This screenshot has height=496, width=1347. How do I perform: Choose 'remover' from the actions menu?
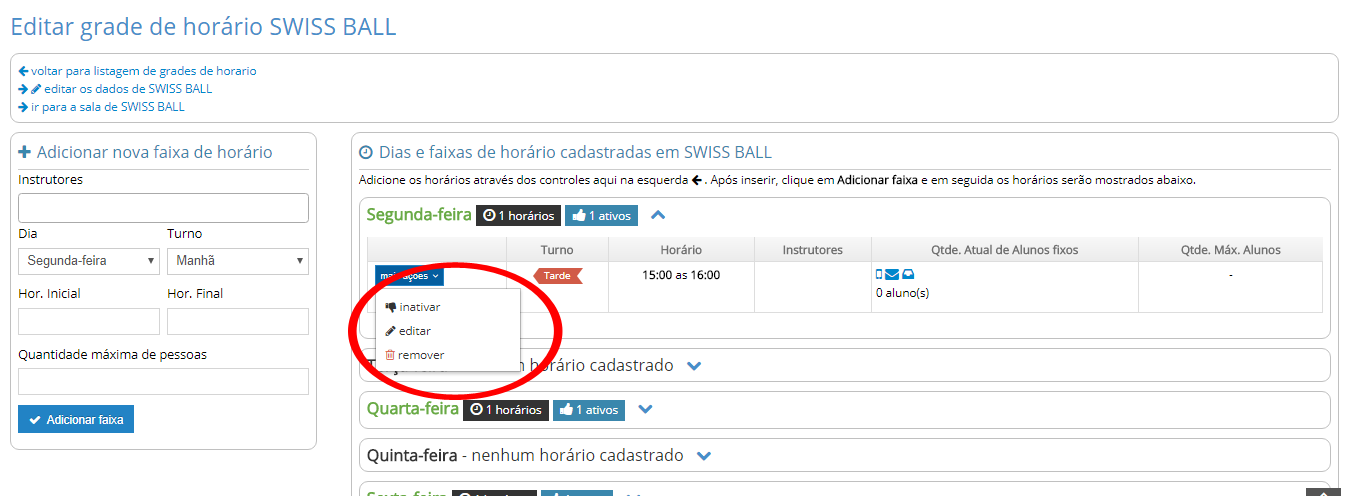(420, 355)
